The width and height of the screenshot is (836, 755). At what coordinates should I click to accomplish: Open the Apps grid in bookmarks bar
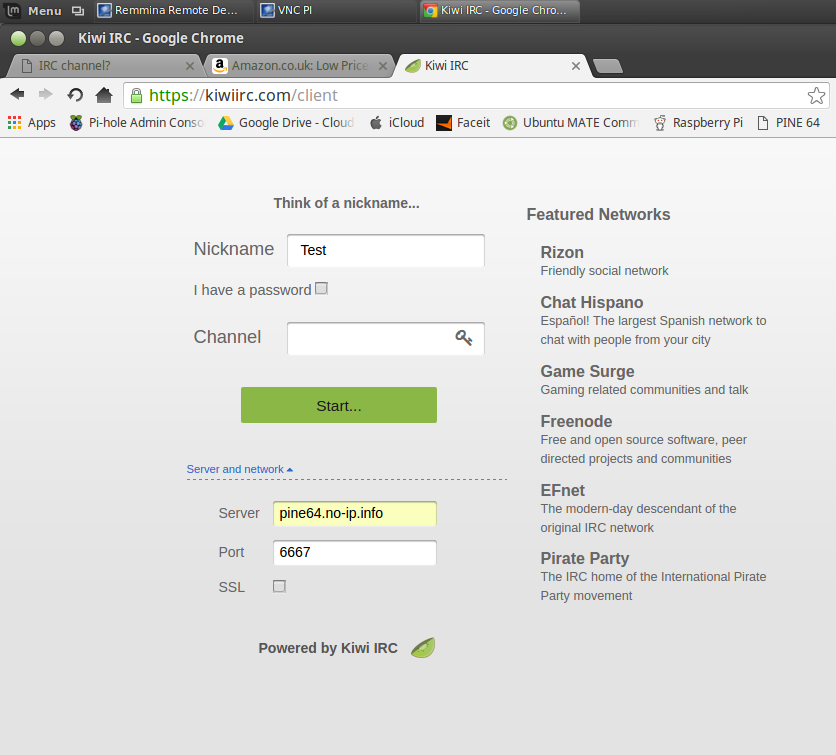coord(32,123)
